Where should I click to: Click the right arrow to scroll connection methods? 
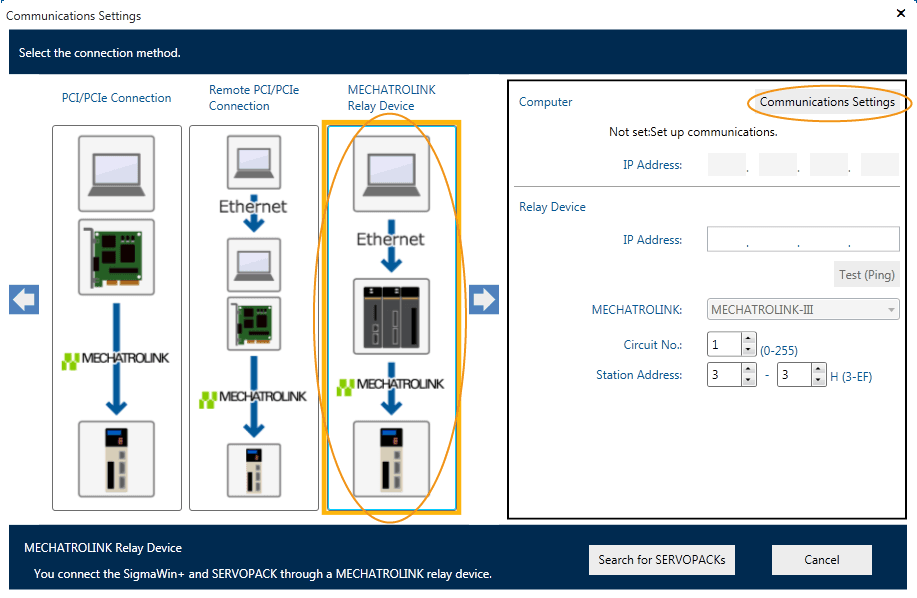(484, 299)
